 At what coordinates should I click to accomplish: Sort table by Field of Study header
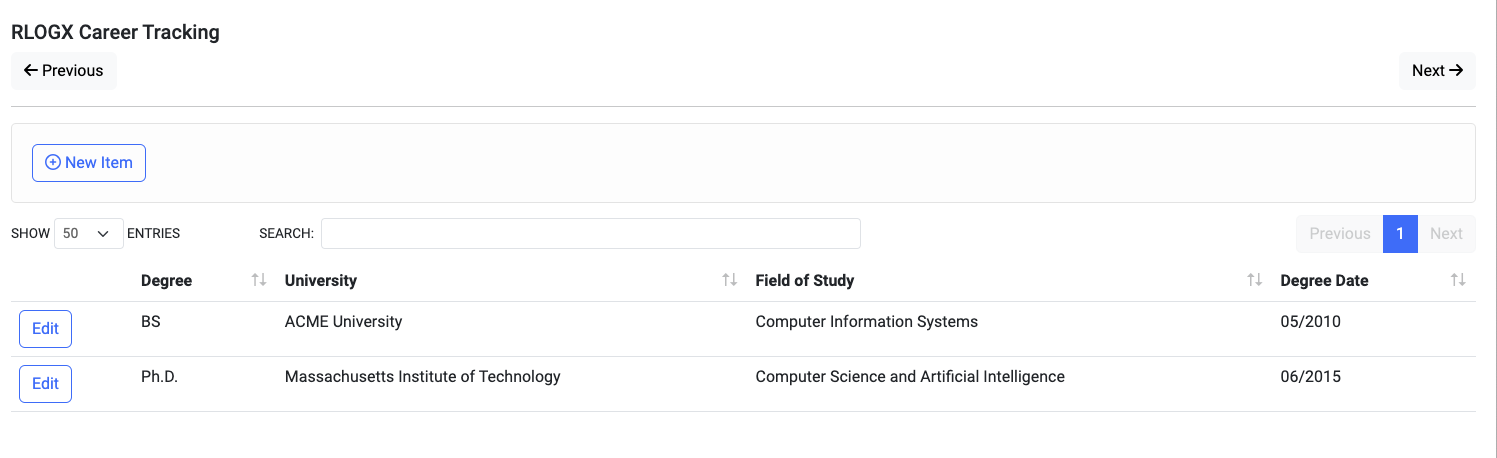coord(805,281)
